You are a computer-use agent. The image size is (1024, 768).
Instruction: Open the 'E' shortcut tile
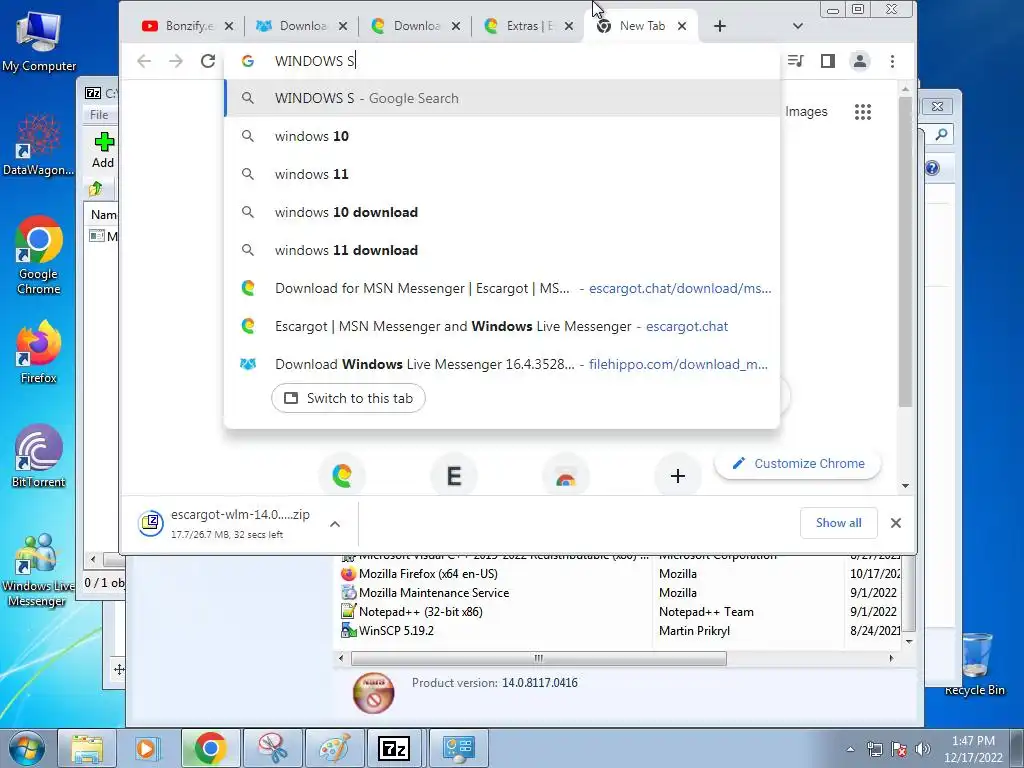(x=454, y=475)
